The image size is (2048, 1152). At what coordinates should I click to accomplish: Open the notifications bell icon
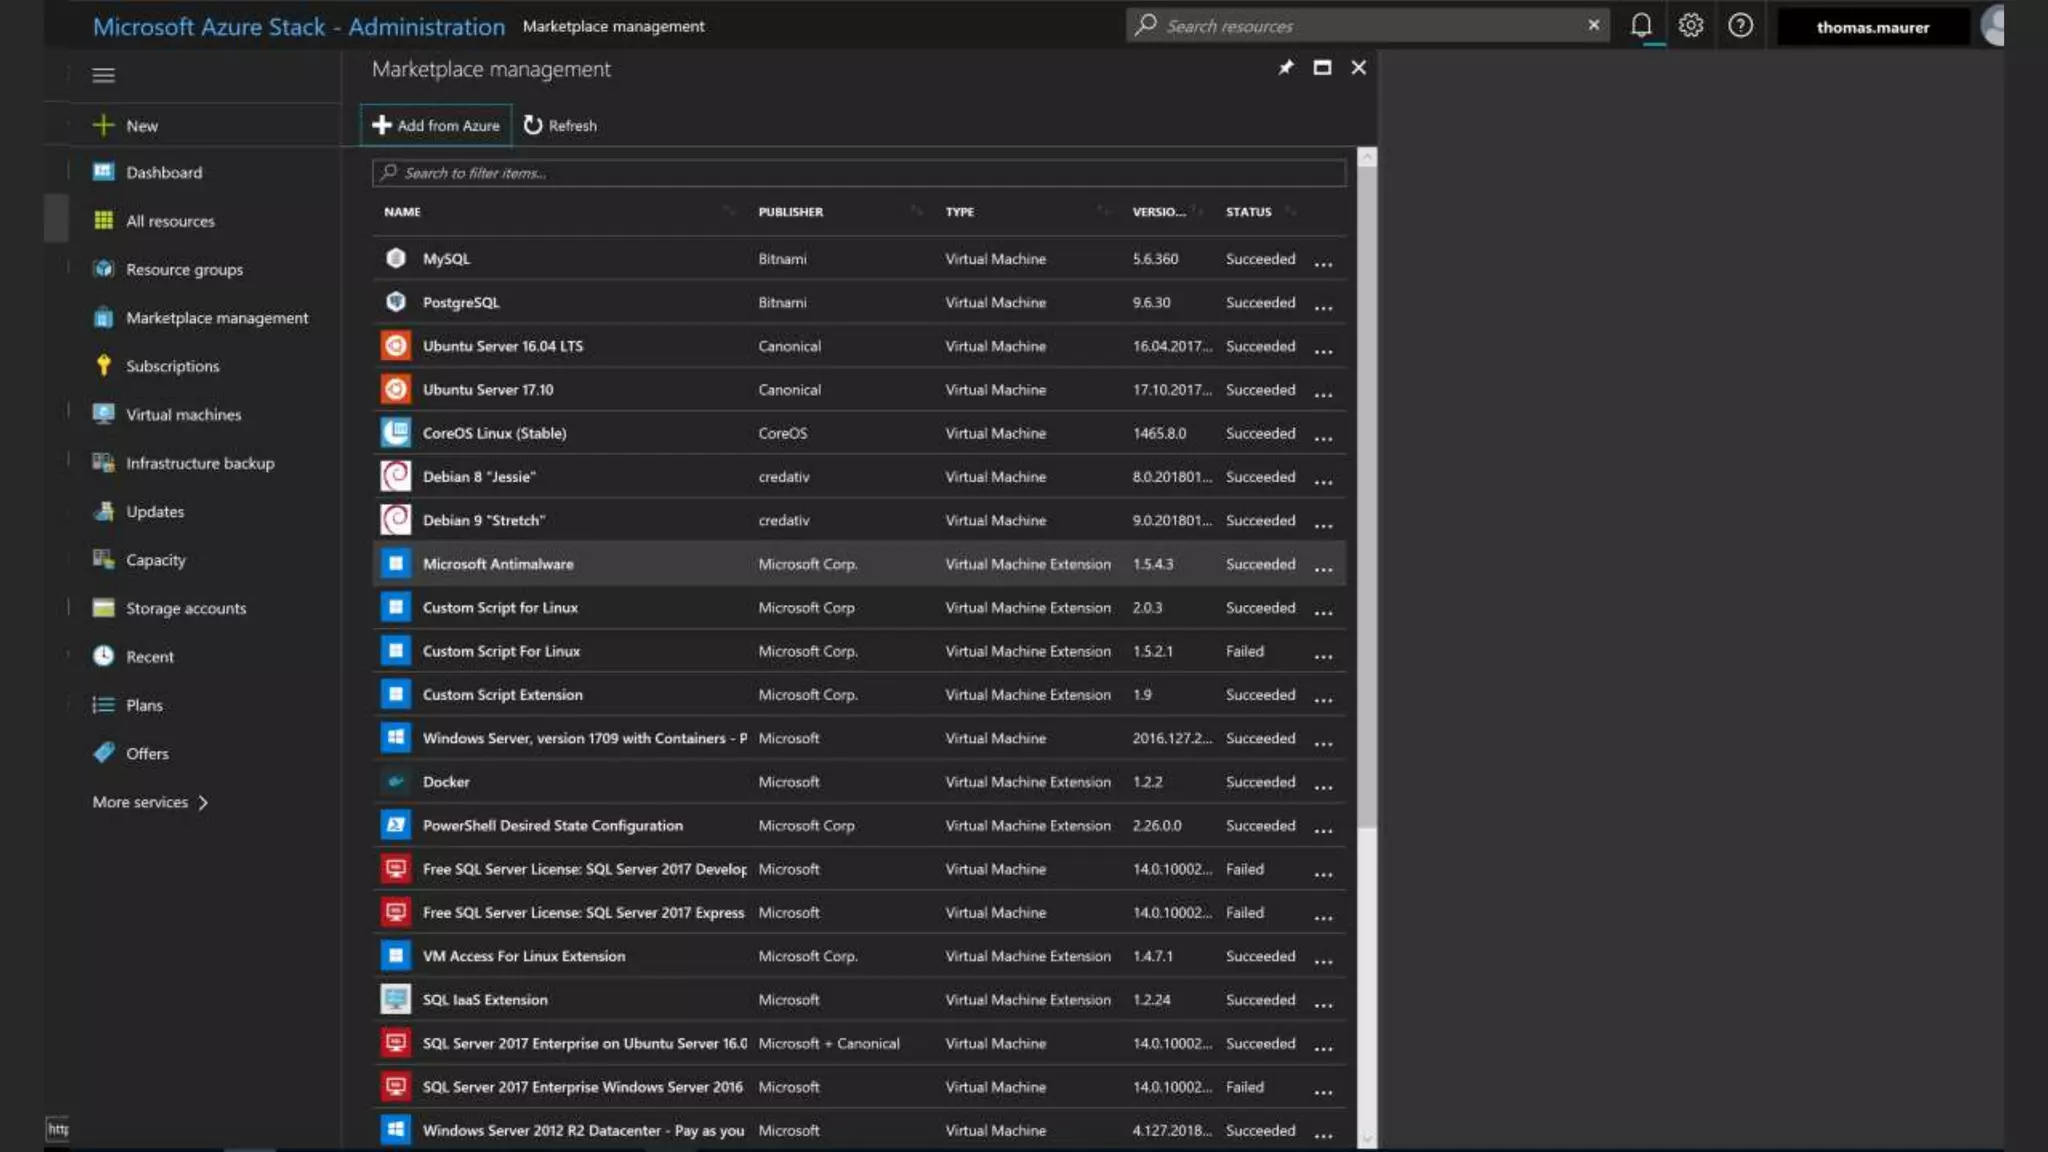click(x=1641, y=26)
